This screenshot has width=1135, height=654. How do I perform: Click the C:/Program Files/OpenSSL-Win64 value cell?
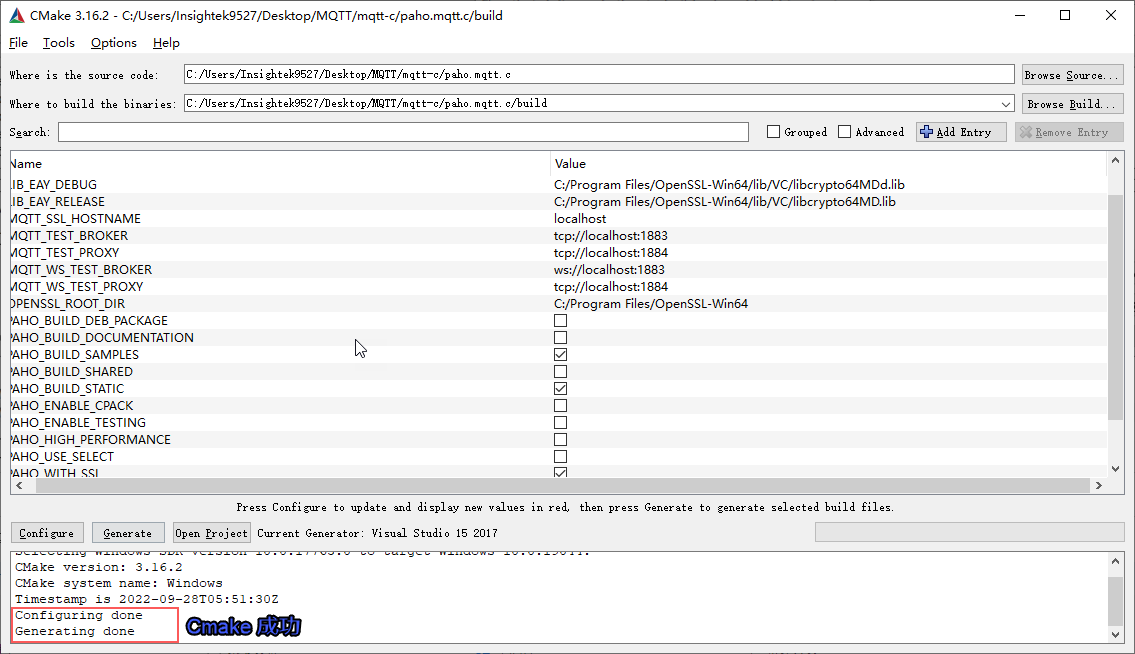click(x=651, y=304)
